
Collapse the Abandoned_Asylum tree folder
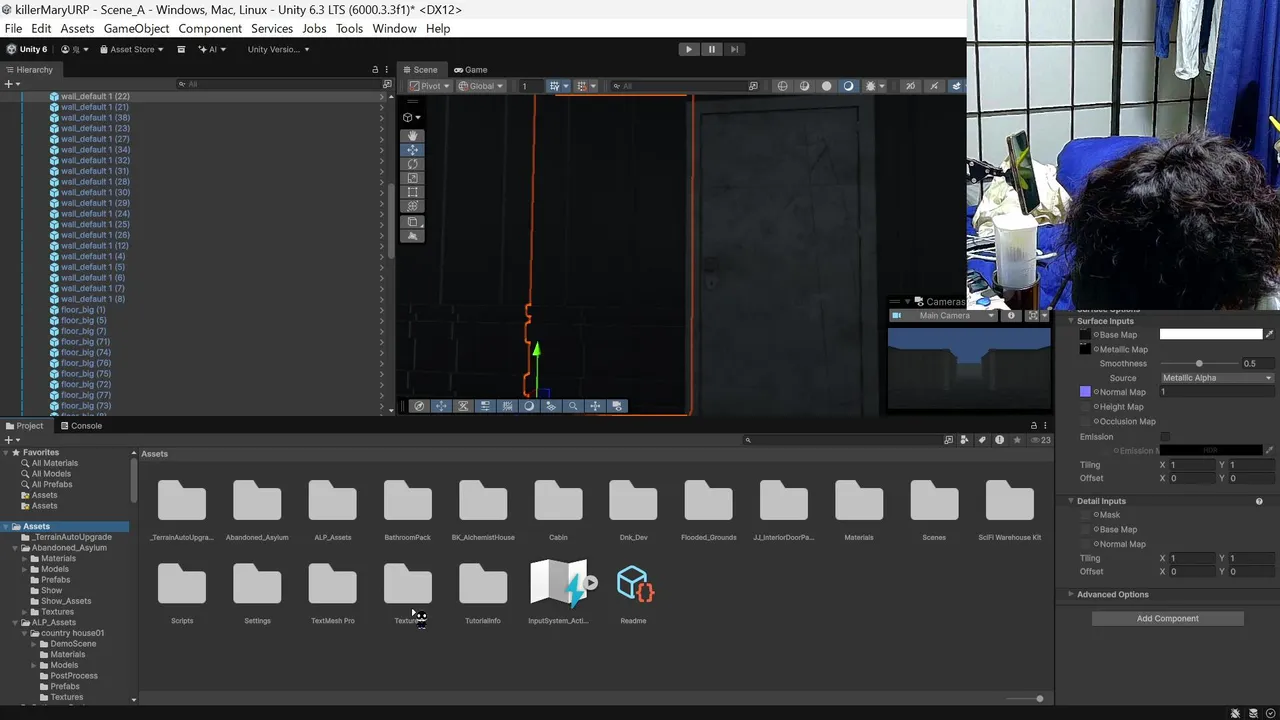pyautogui.click(x=16, y=548)
